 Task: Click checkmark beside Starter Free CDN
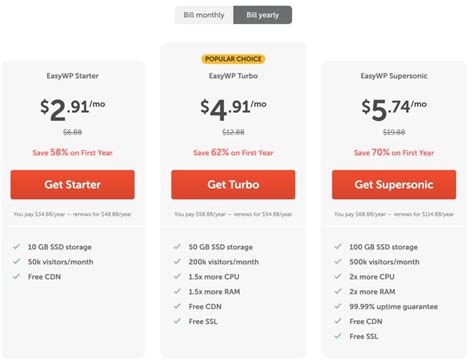(x=17, y=276)
